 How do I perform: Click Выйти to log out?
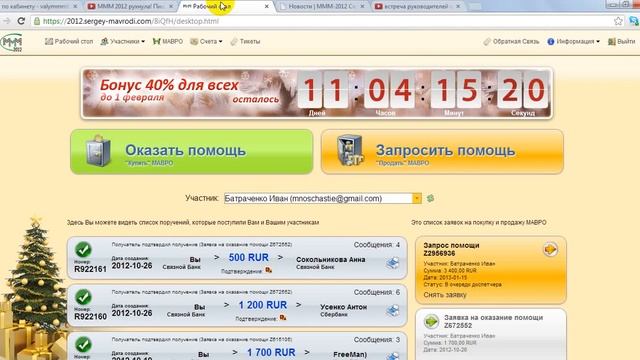click(x=622, y=41)
